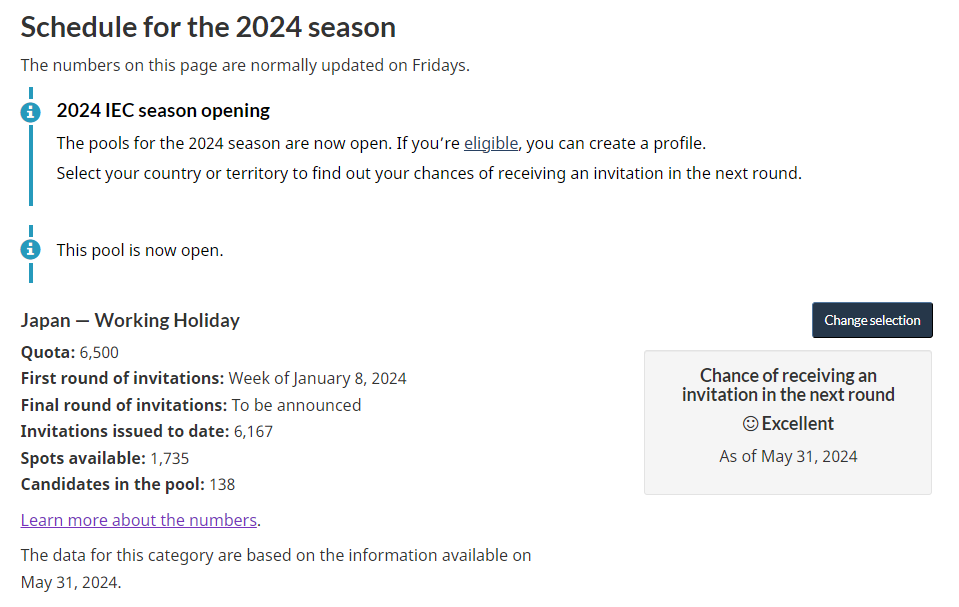The width and height of the screenshot is (959, 607).
Task: Click the smiley face icon next to Excellent
Action: point(750,423)
